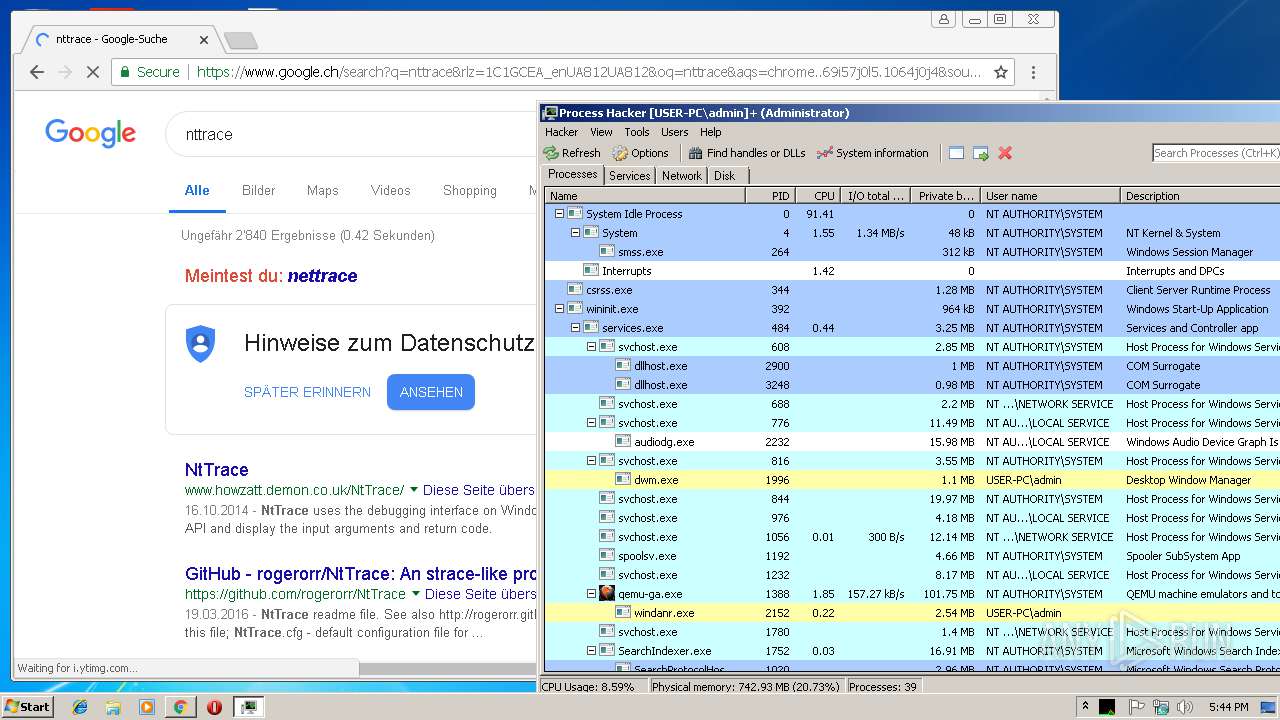
Task: Switch to Maps search results
Action: [x=323, y=190]
